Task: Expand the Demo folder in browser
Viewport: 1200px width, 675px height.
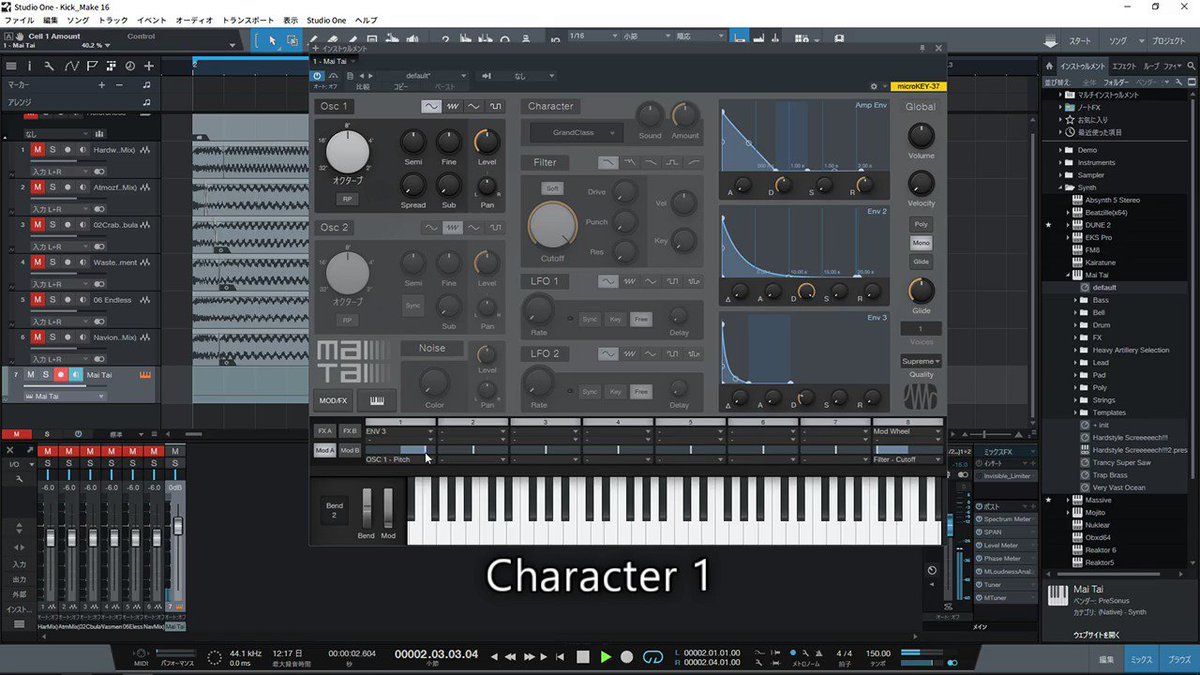Action: pyautogui.click(x=1061, y=150)
